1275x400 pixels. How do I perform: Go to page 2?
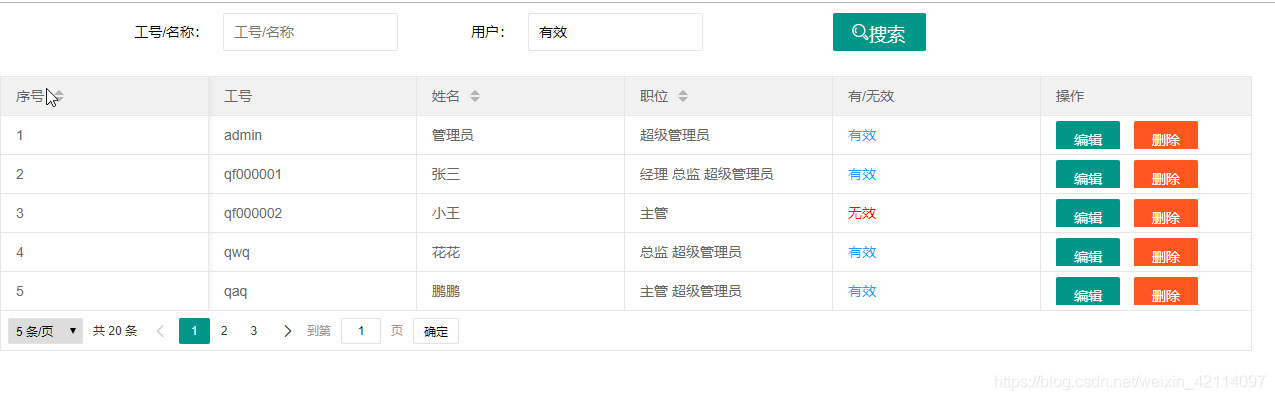224,331
